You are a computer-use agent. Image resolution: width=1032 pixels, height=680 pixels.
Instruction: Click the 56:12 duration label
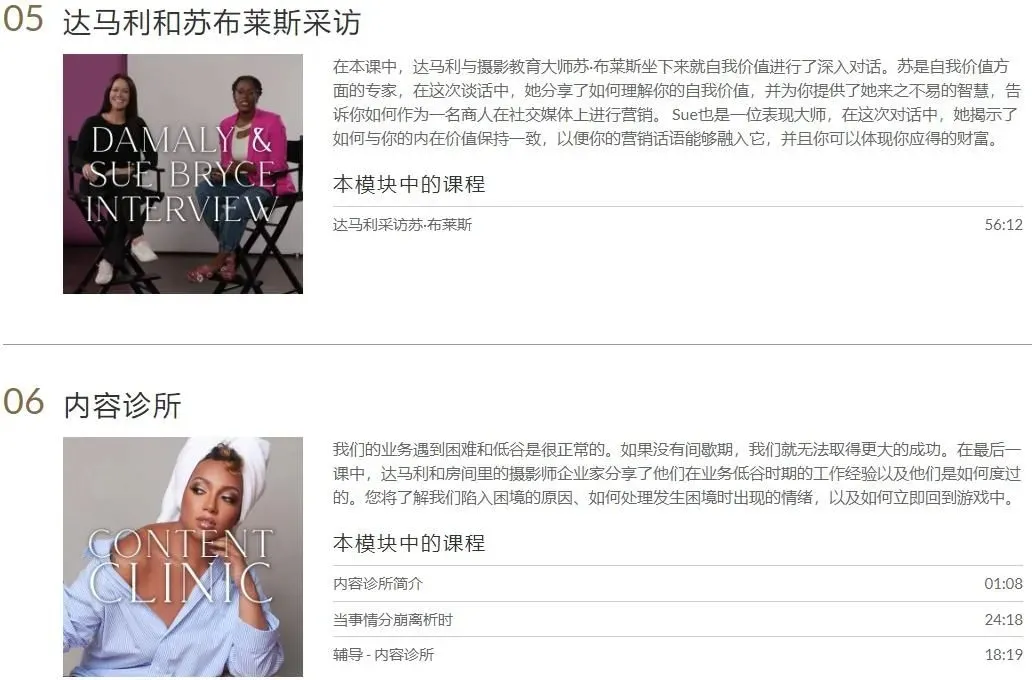tap(1003, 225)
